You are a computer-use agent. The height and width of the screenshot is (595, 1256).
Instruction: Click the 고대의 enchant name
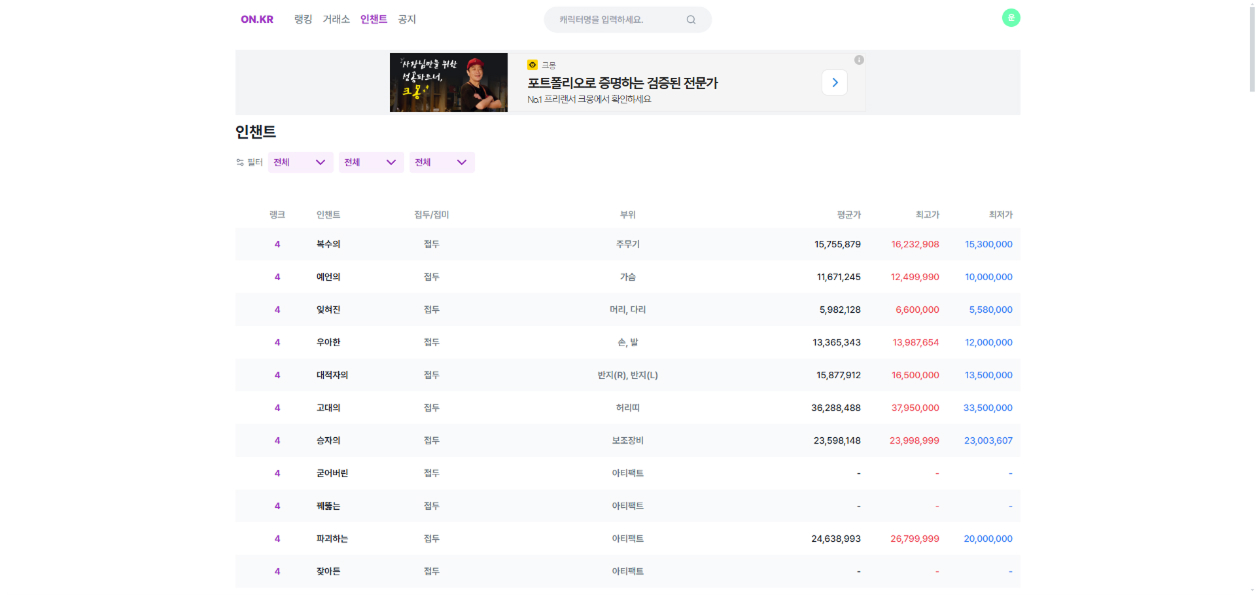328,408
